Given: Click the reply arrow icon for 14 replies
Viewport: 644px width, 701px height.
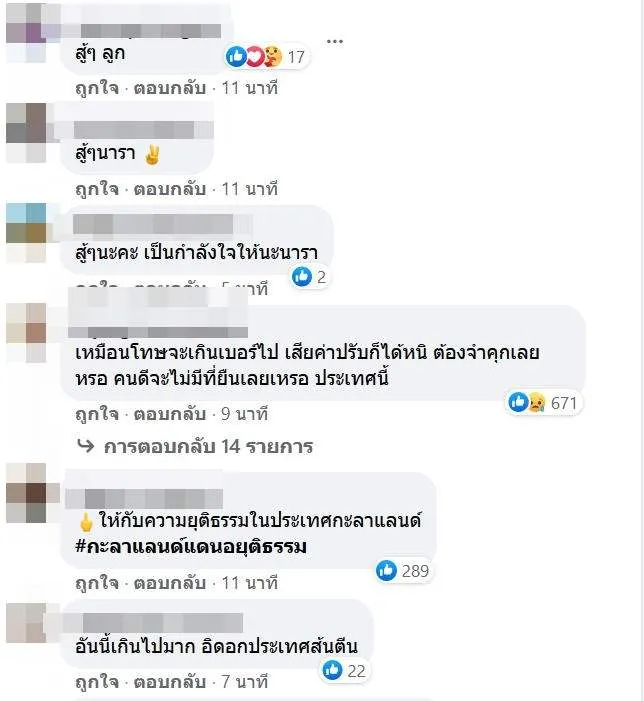Looking at the screenshot, I should coord(86,446).
